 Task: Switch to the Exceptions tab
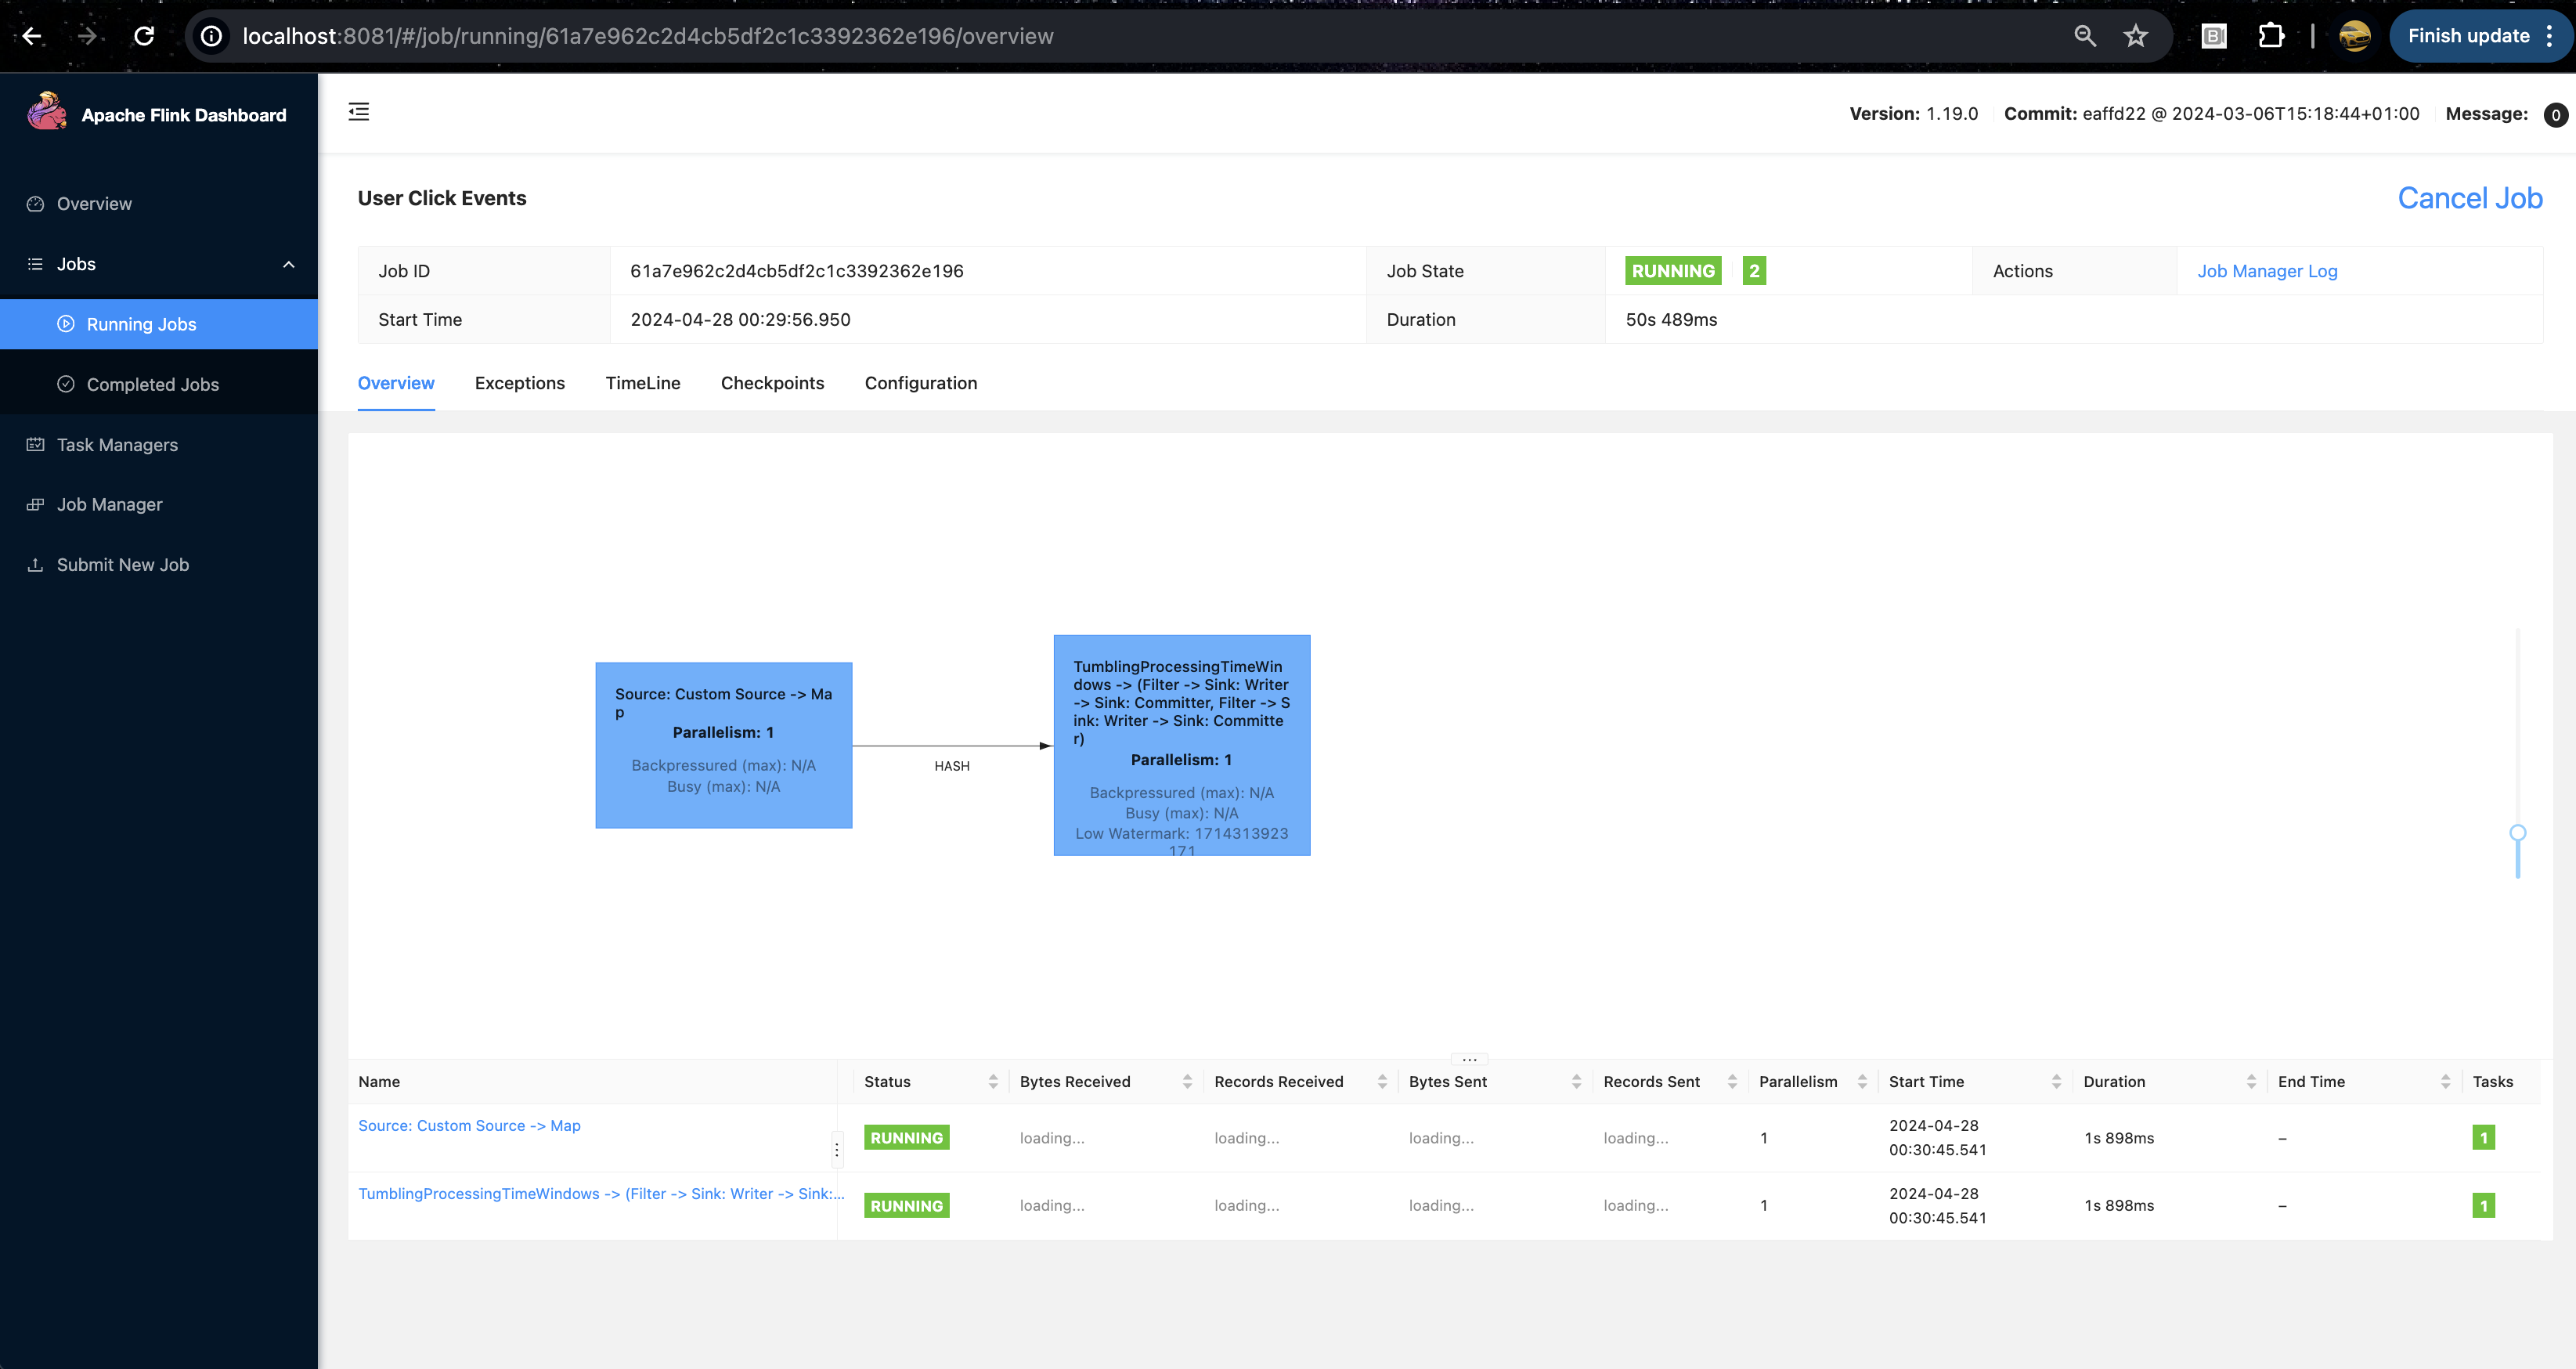coord(519,383)
